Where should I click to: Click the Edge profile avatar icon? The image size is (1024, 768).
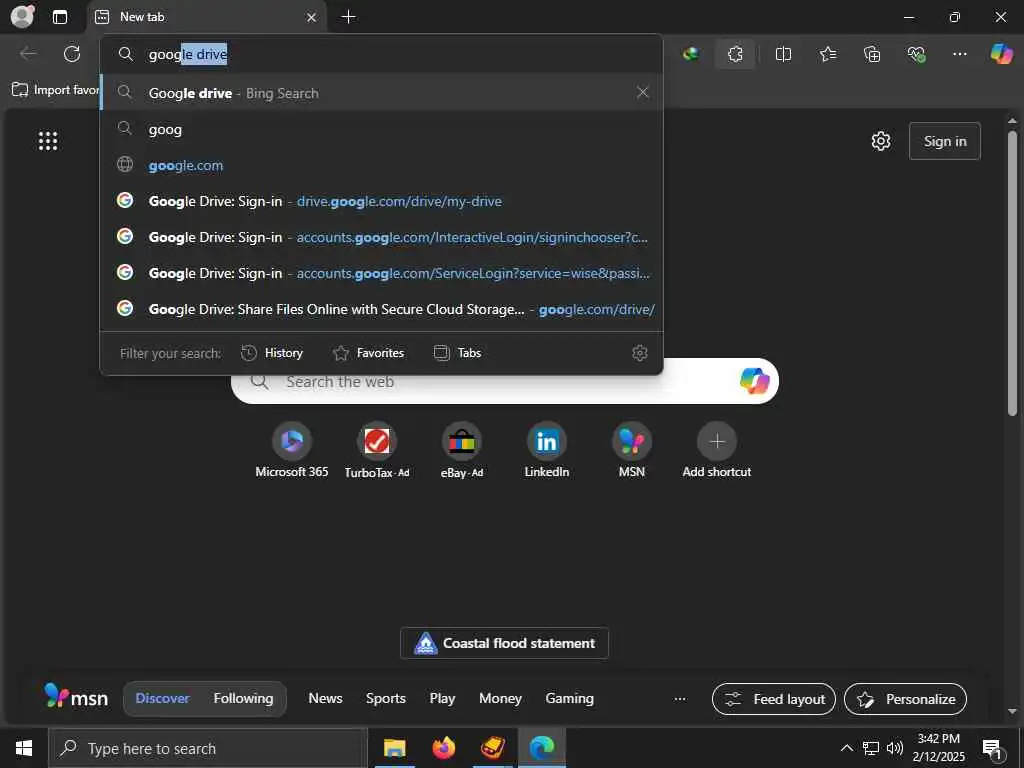(x=23, y=16)
